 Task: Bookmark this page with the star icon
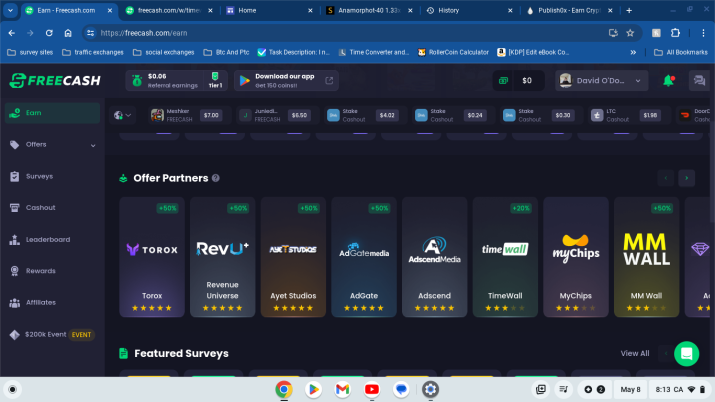(x=630, y=33)
